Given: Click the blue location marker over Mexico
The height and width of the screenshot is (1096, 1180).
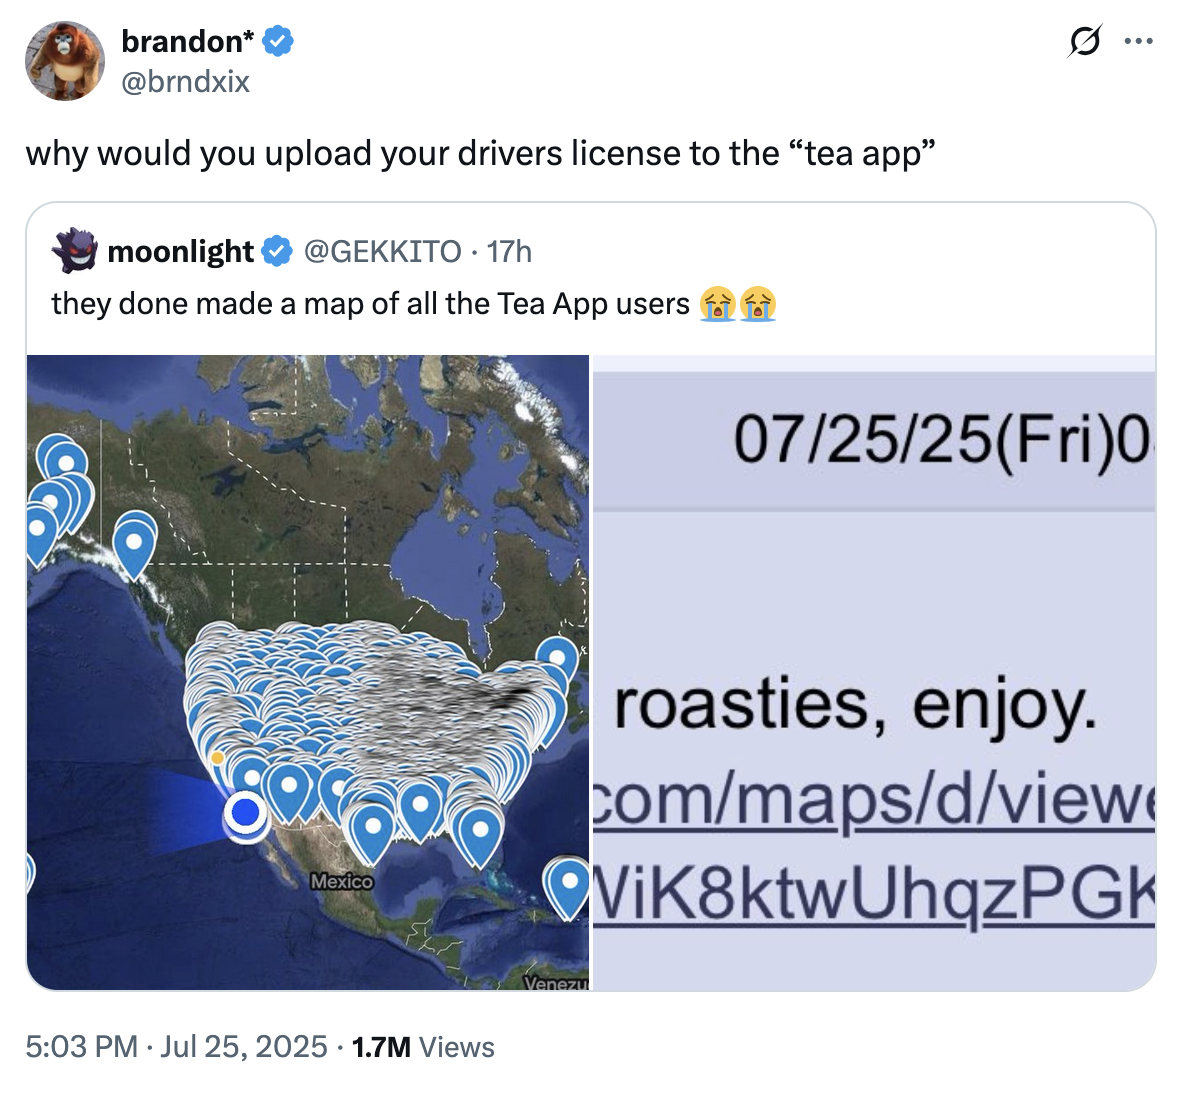Looking at the screenshot, I should coord(375,825).
